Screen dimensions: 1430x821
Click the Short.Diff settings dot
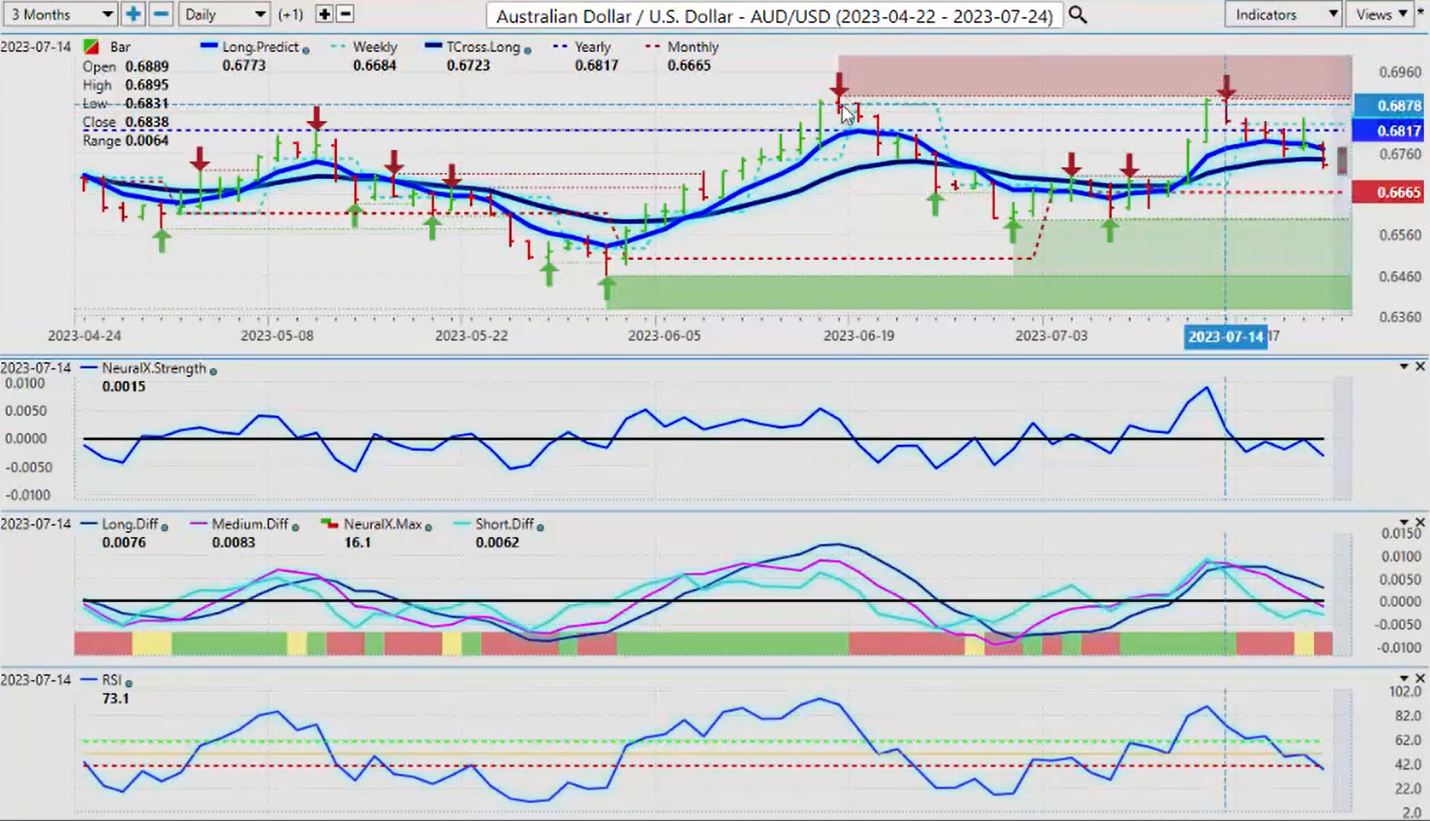click(x=541, y=526)
